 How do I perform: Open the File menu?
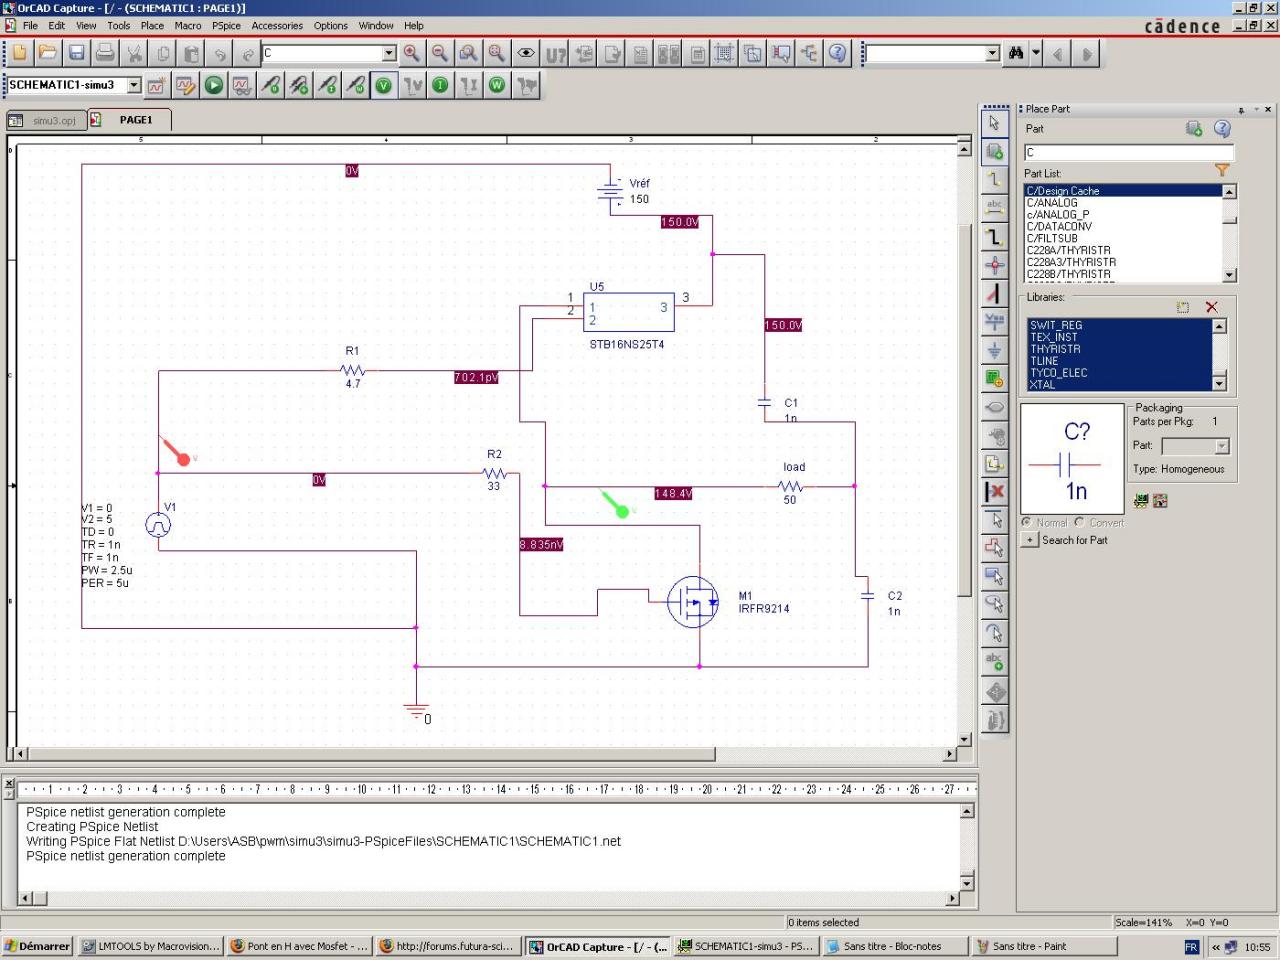[x=30, y=26]
